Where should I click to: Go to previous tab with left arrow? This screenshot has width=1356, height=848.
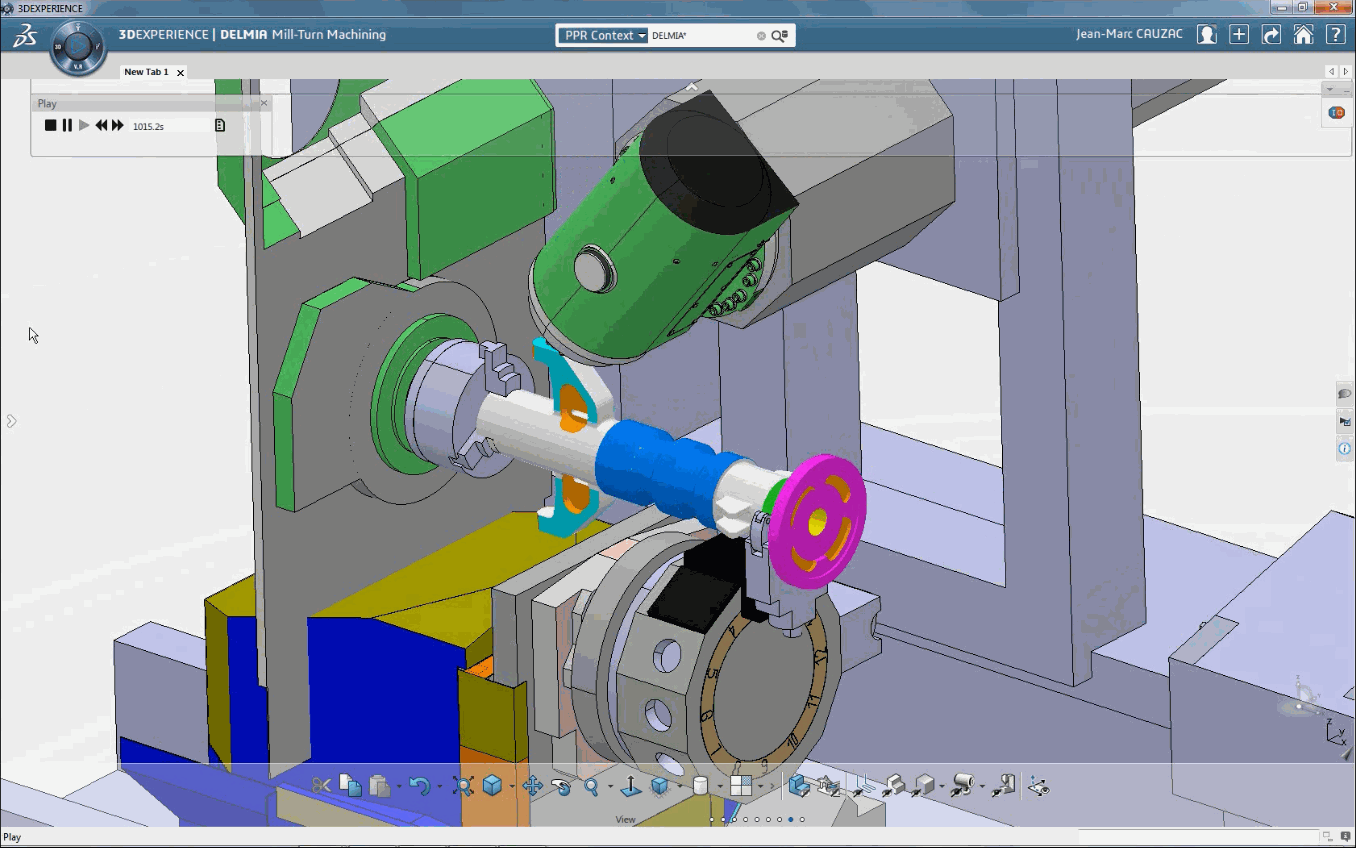pyautogui.click(x=1331, y=72)
